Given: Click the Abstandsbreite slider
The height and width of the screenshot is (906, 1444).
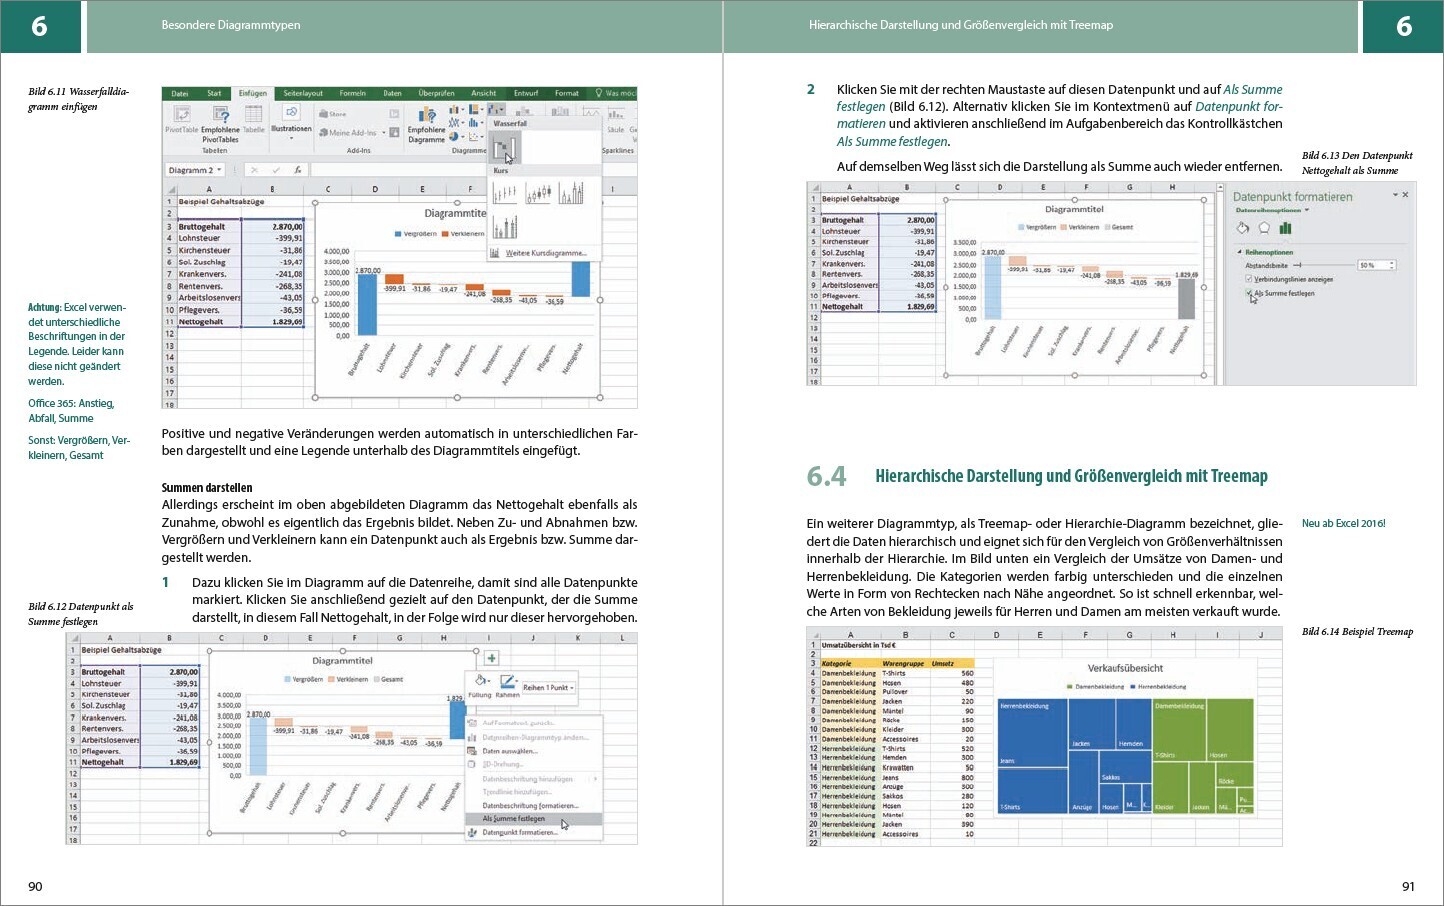Looking at the screenshot, I should pyautogui.click(x=1324, y=265).
